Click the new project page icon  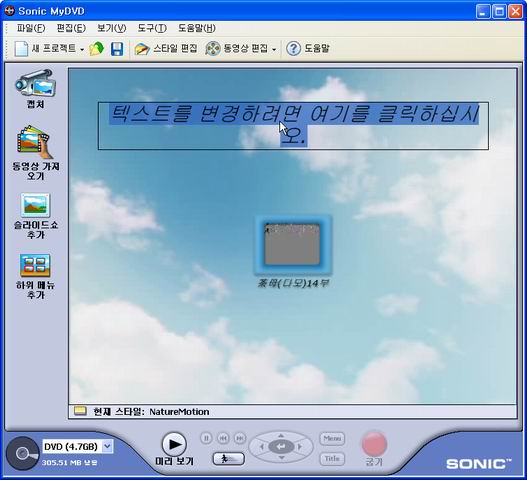pyautogui.click(x=21, y=49)
